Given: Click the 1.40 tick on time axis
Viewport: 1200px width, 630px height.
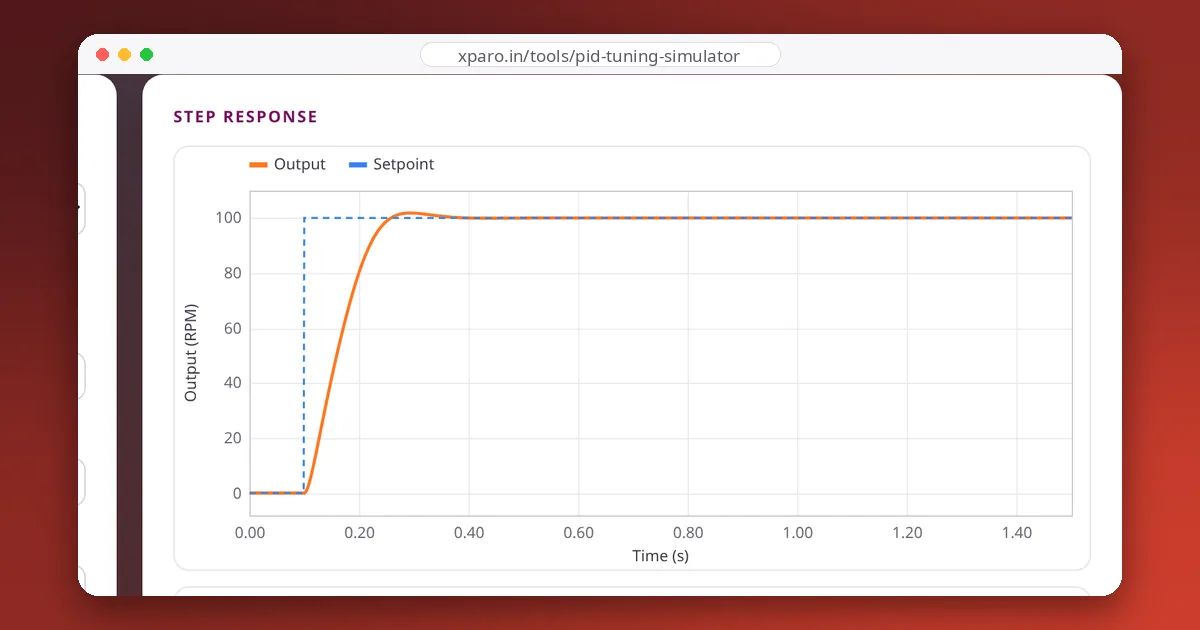Looking at the screenshot, I should 1017,533.
